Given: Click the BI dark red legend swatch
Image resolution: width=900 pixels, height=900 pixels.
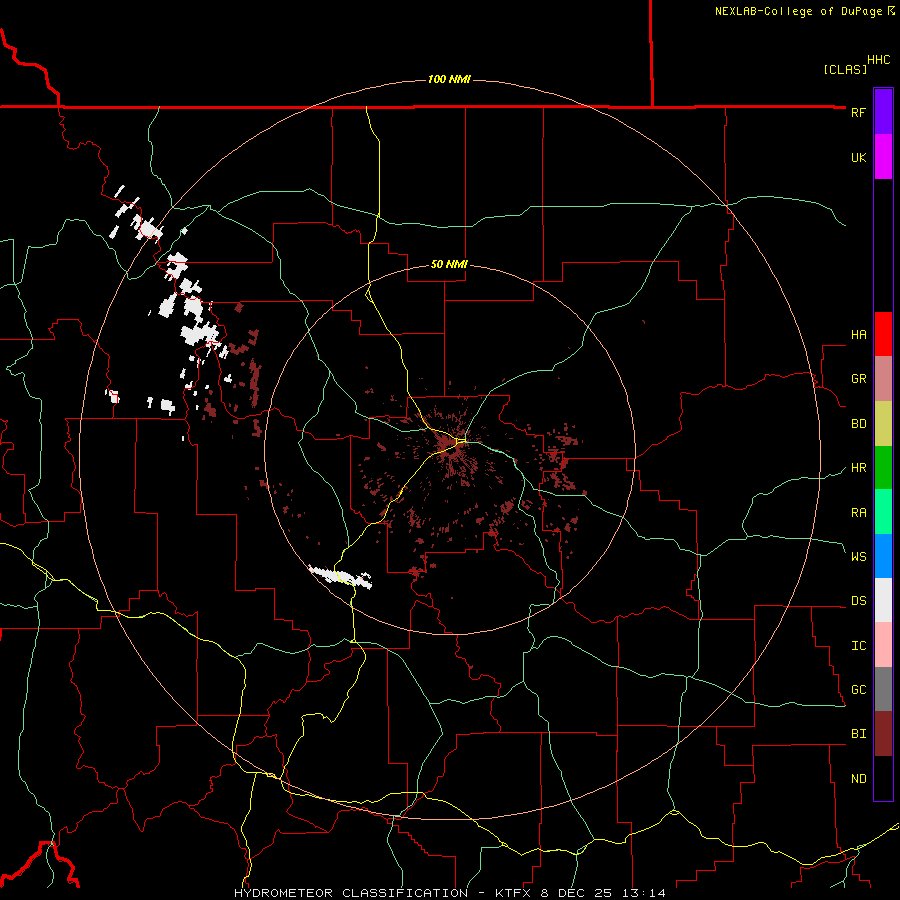Looking at the screenshot, I should [883, 734].
